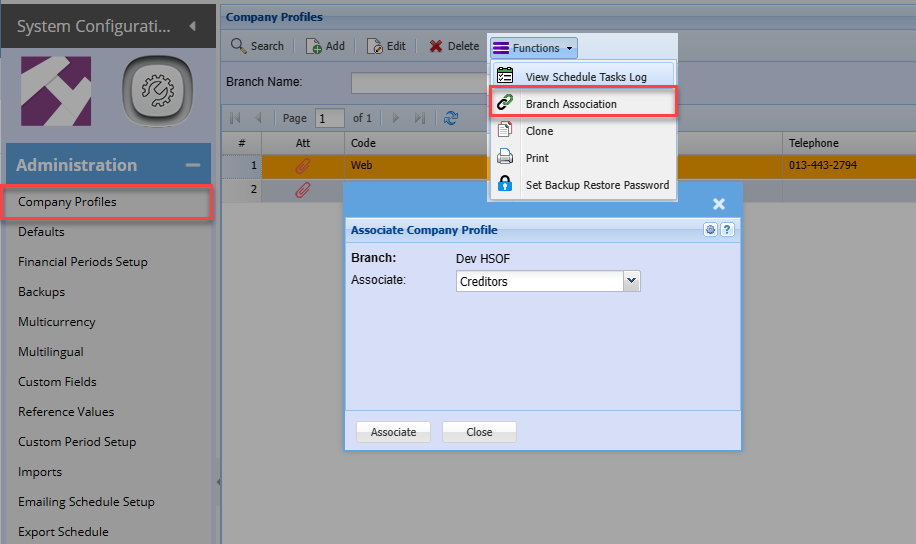Expand the Associate dropdown arrow
This screenshot has height=544, width=916.
click(x=631, y=282)
